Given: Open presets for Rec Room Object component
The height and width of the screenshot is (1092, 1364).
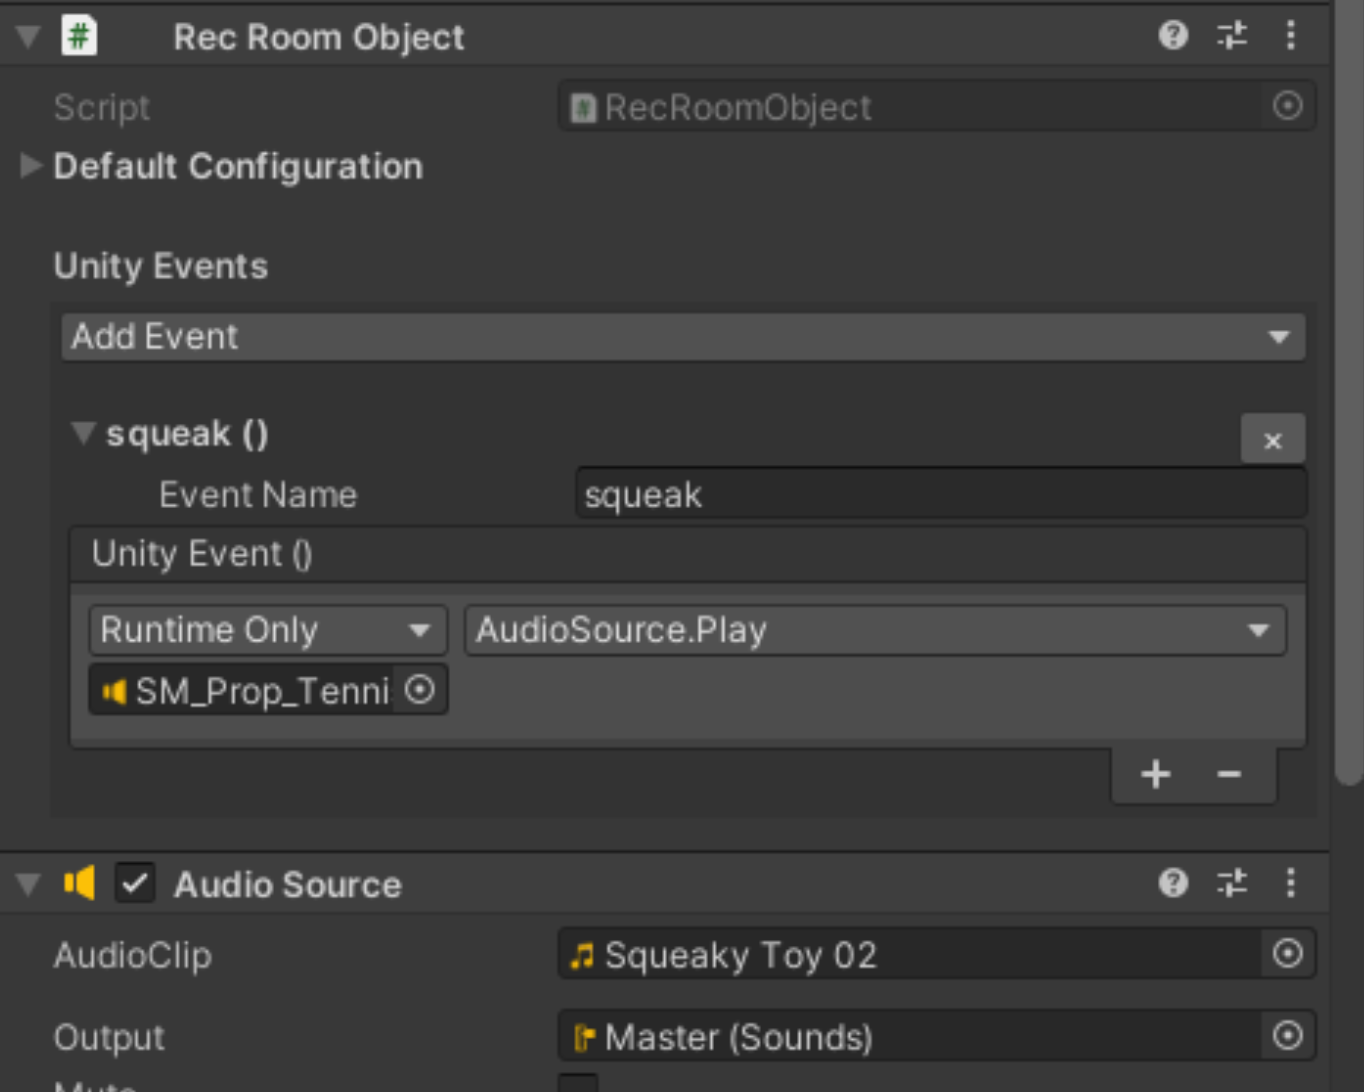Looking at the screenshot, I should [x=1232, y=36].
